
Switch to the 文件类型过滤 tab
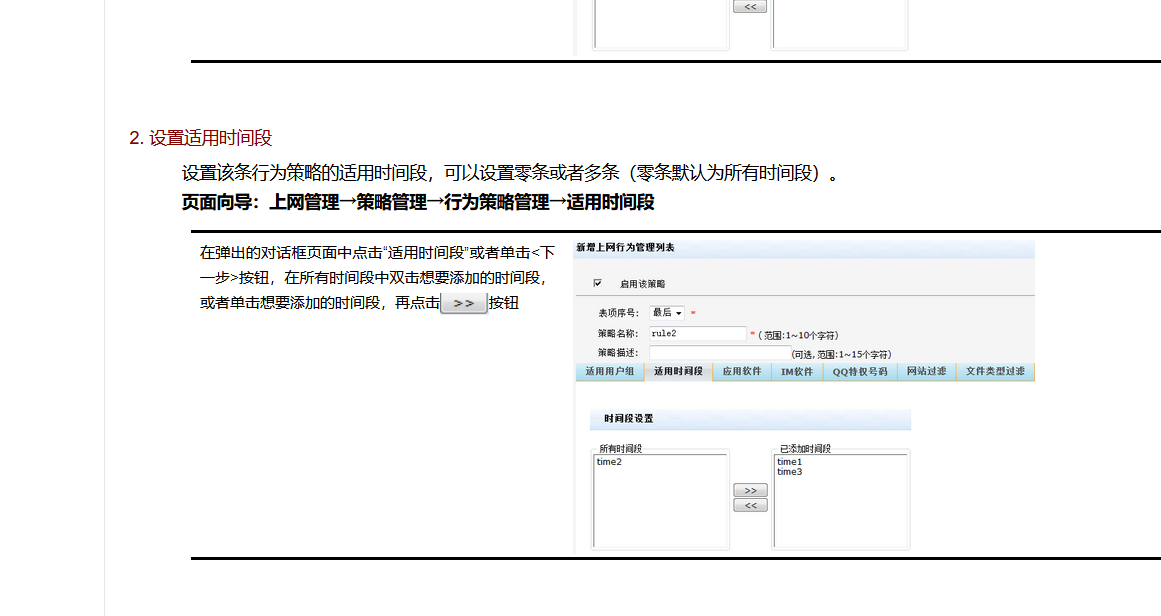995,372
